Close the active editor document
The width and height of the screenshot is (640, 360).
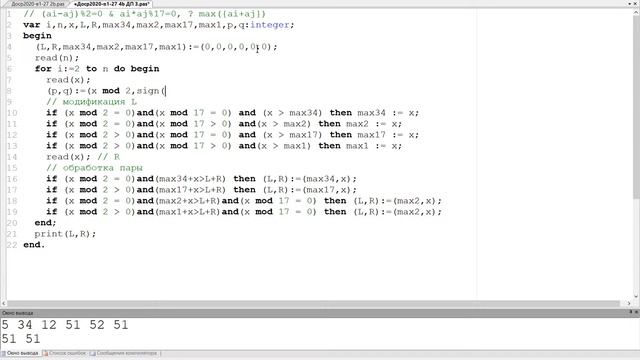(x=636, y=4)
